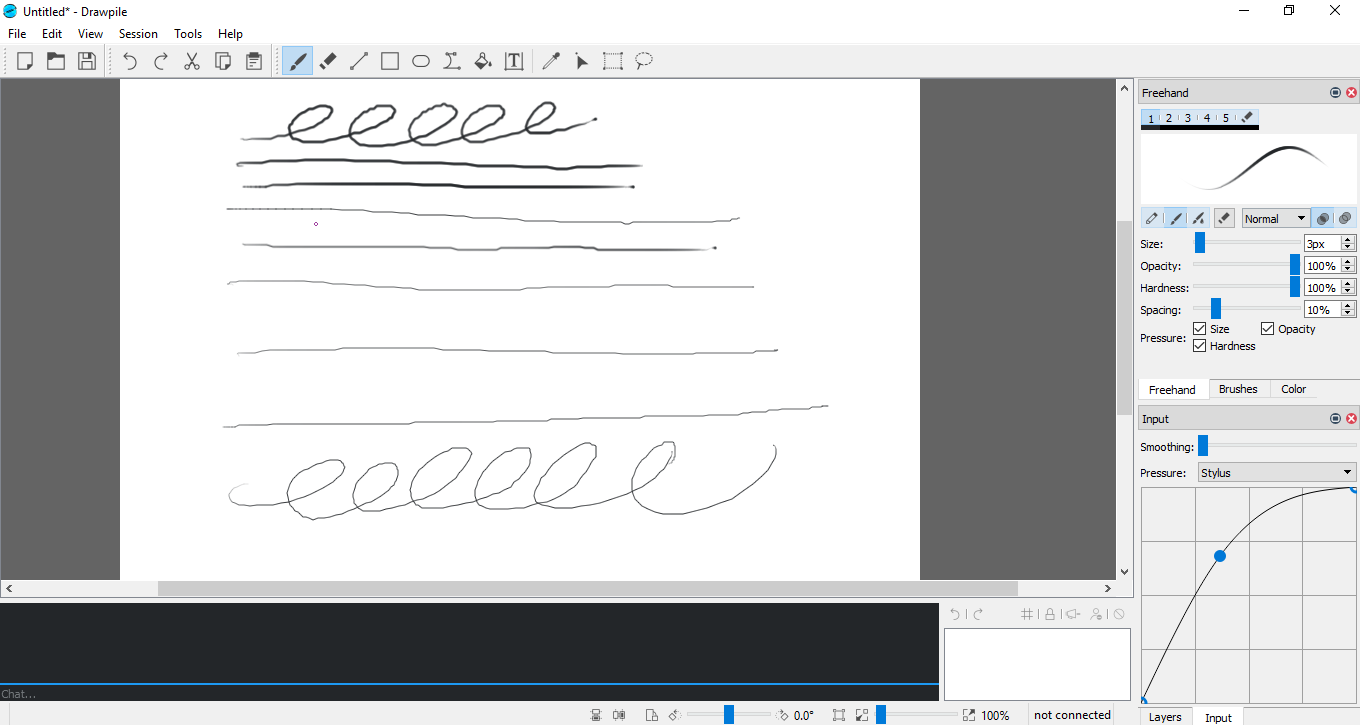Select the Eraser tool in the toolbar
Image resolution: width=1360 pixels, height=725 pixels.
point(328,61)
